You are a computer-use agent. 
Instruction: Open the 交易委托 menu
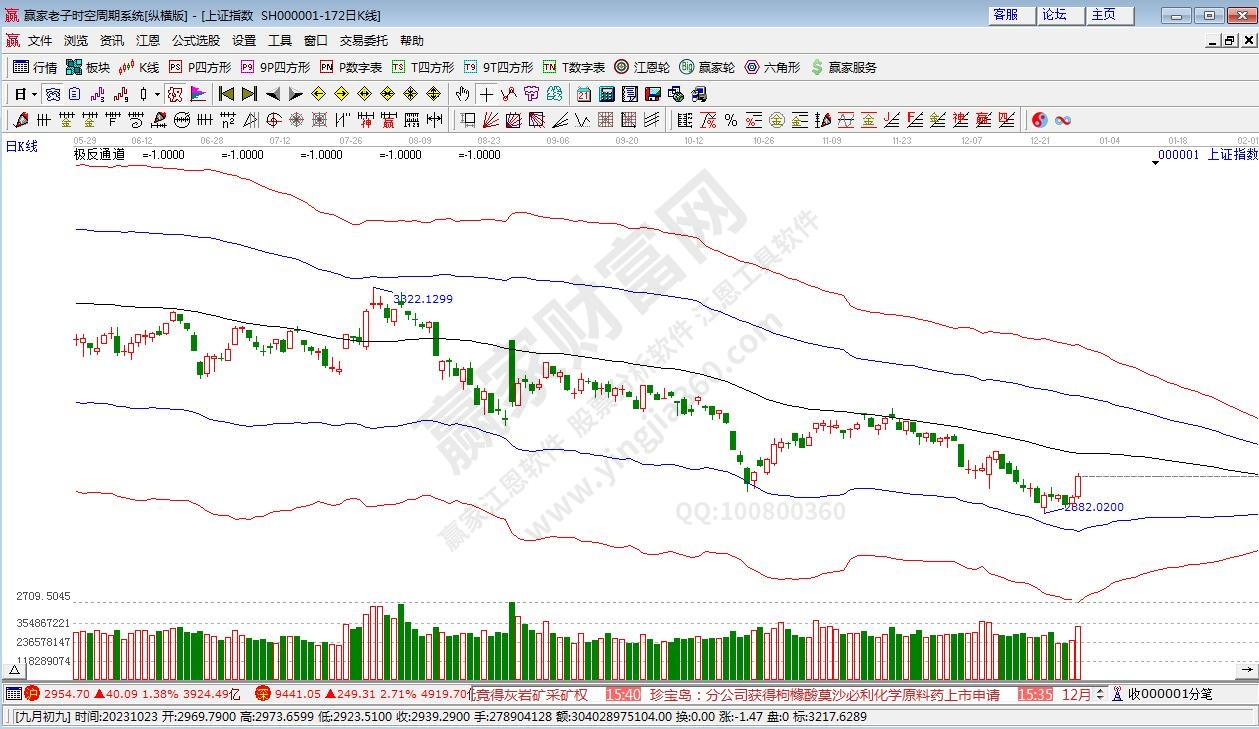pyautogui.click(x=363, y=41)
